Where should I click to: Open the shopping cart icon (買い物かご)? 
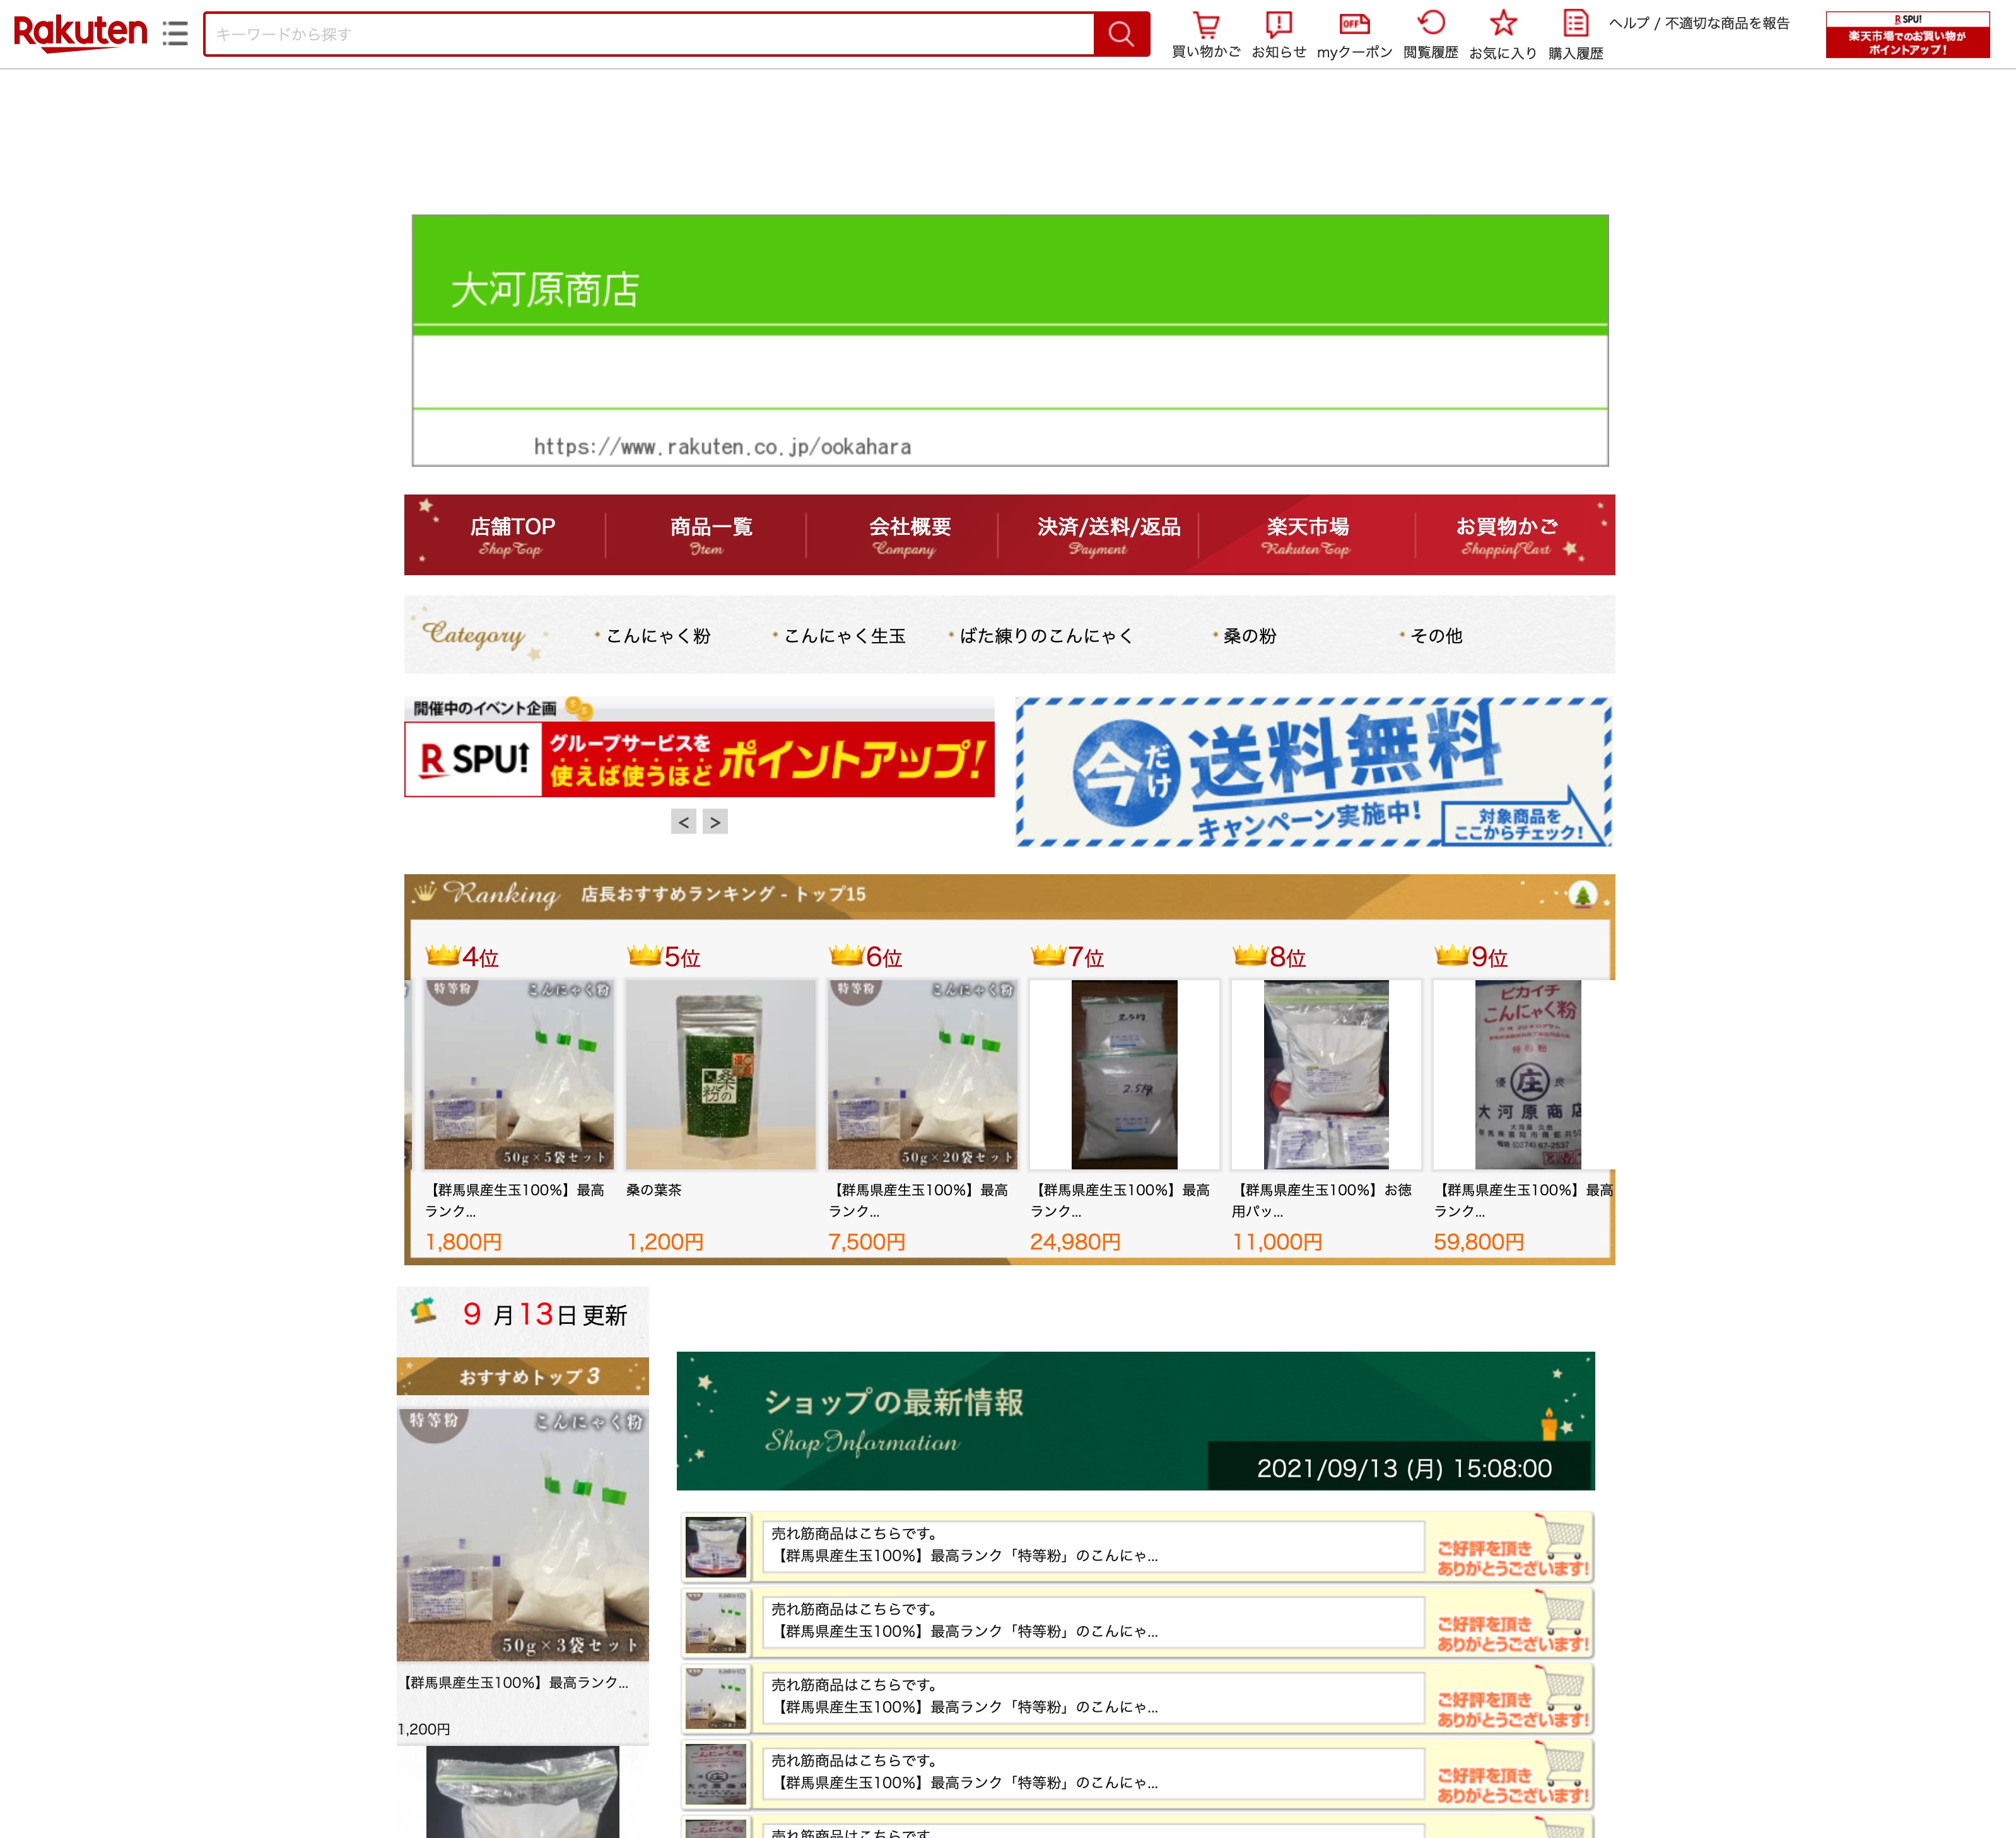tap(1206, 25)
